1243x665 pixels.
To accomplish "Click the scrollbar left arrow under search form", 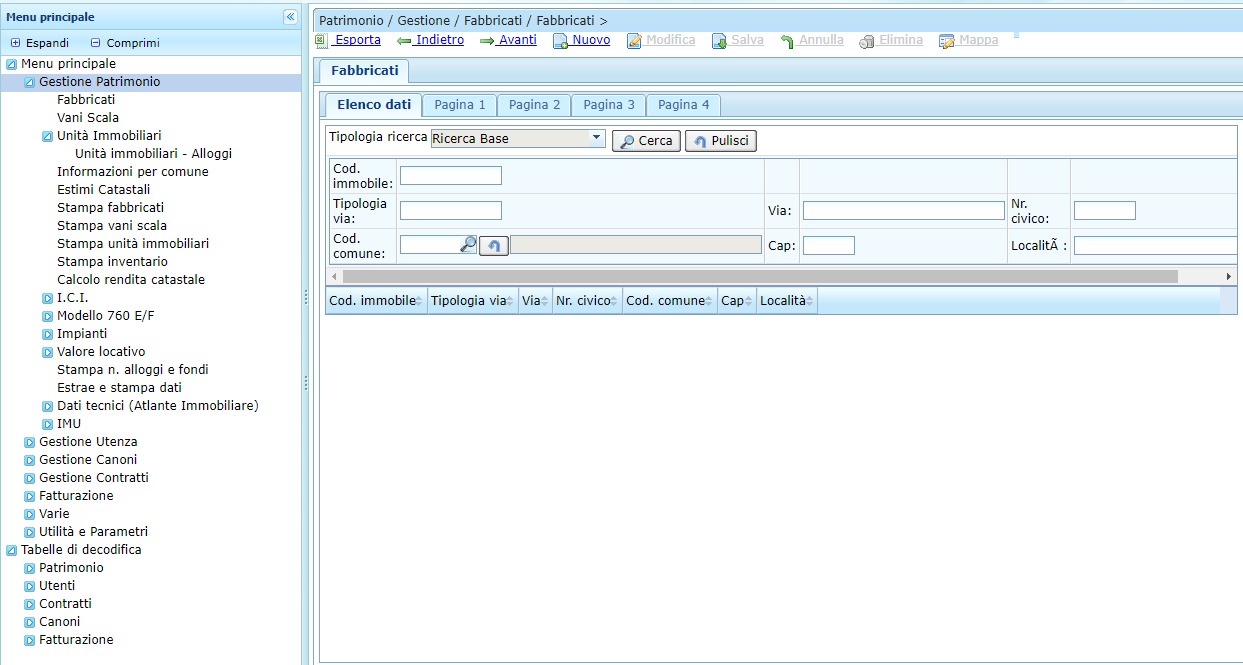I will [x=334, y=276].
